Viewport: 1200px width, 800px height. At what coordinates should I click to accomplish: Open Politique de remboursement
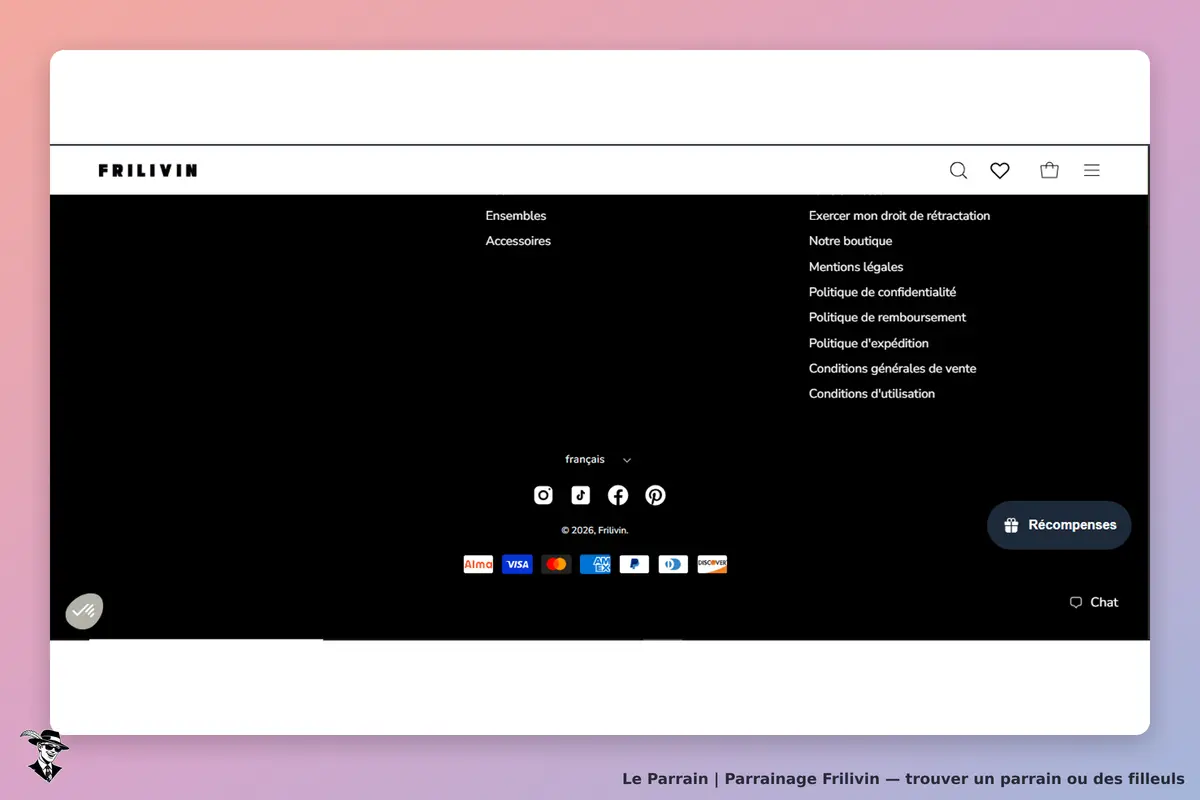887,317
